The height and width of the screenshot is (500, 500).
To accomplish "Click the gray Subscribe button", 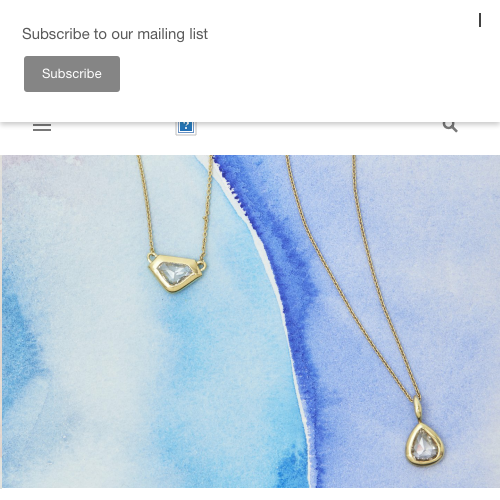I will (x=72, y=74).
